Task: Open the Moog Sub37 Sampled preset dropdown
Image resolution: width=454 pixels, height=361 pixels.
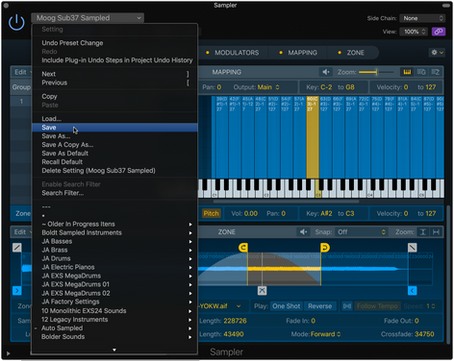Action: click(x=88, y=18)
